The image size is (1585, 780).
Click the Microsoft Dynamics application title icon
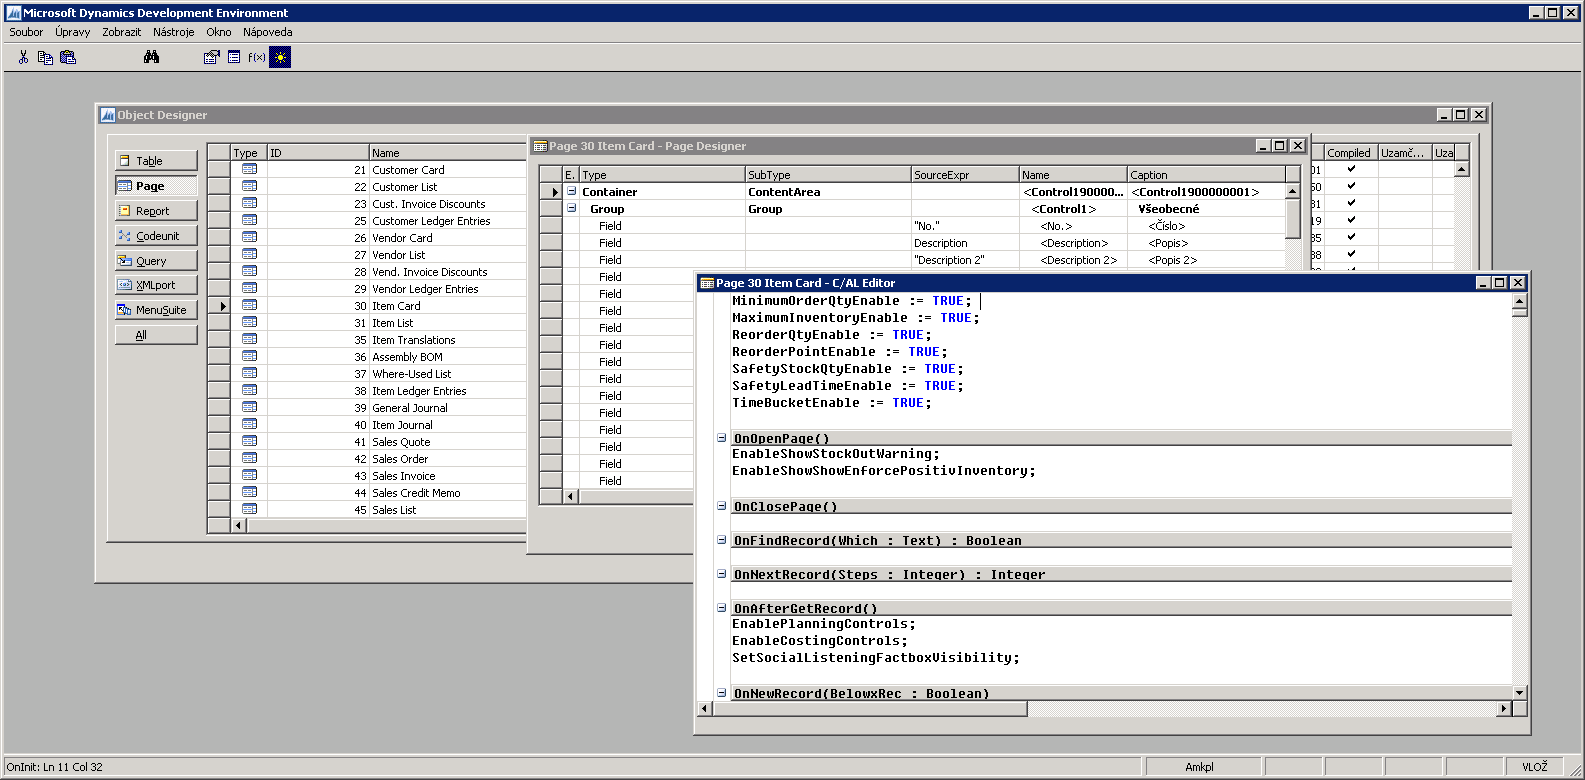pos(13,13)
